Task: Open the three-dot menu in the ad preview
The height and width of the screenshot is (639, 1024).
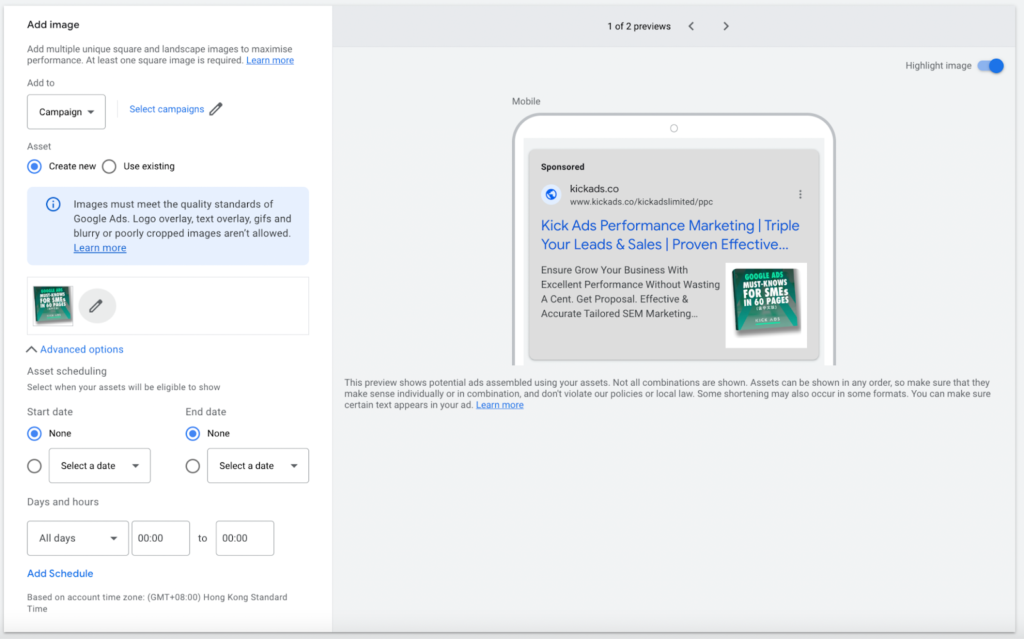Action: [x=800, y=194]
